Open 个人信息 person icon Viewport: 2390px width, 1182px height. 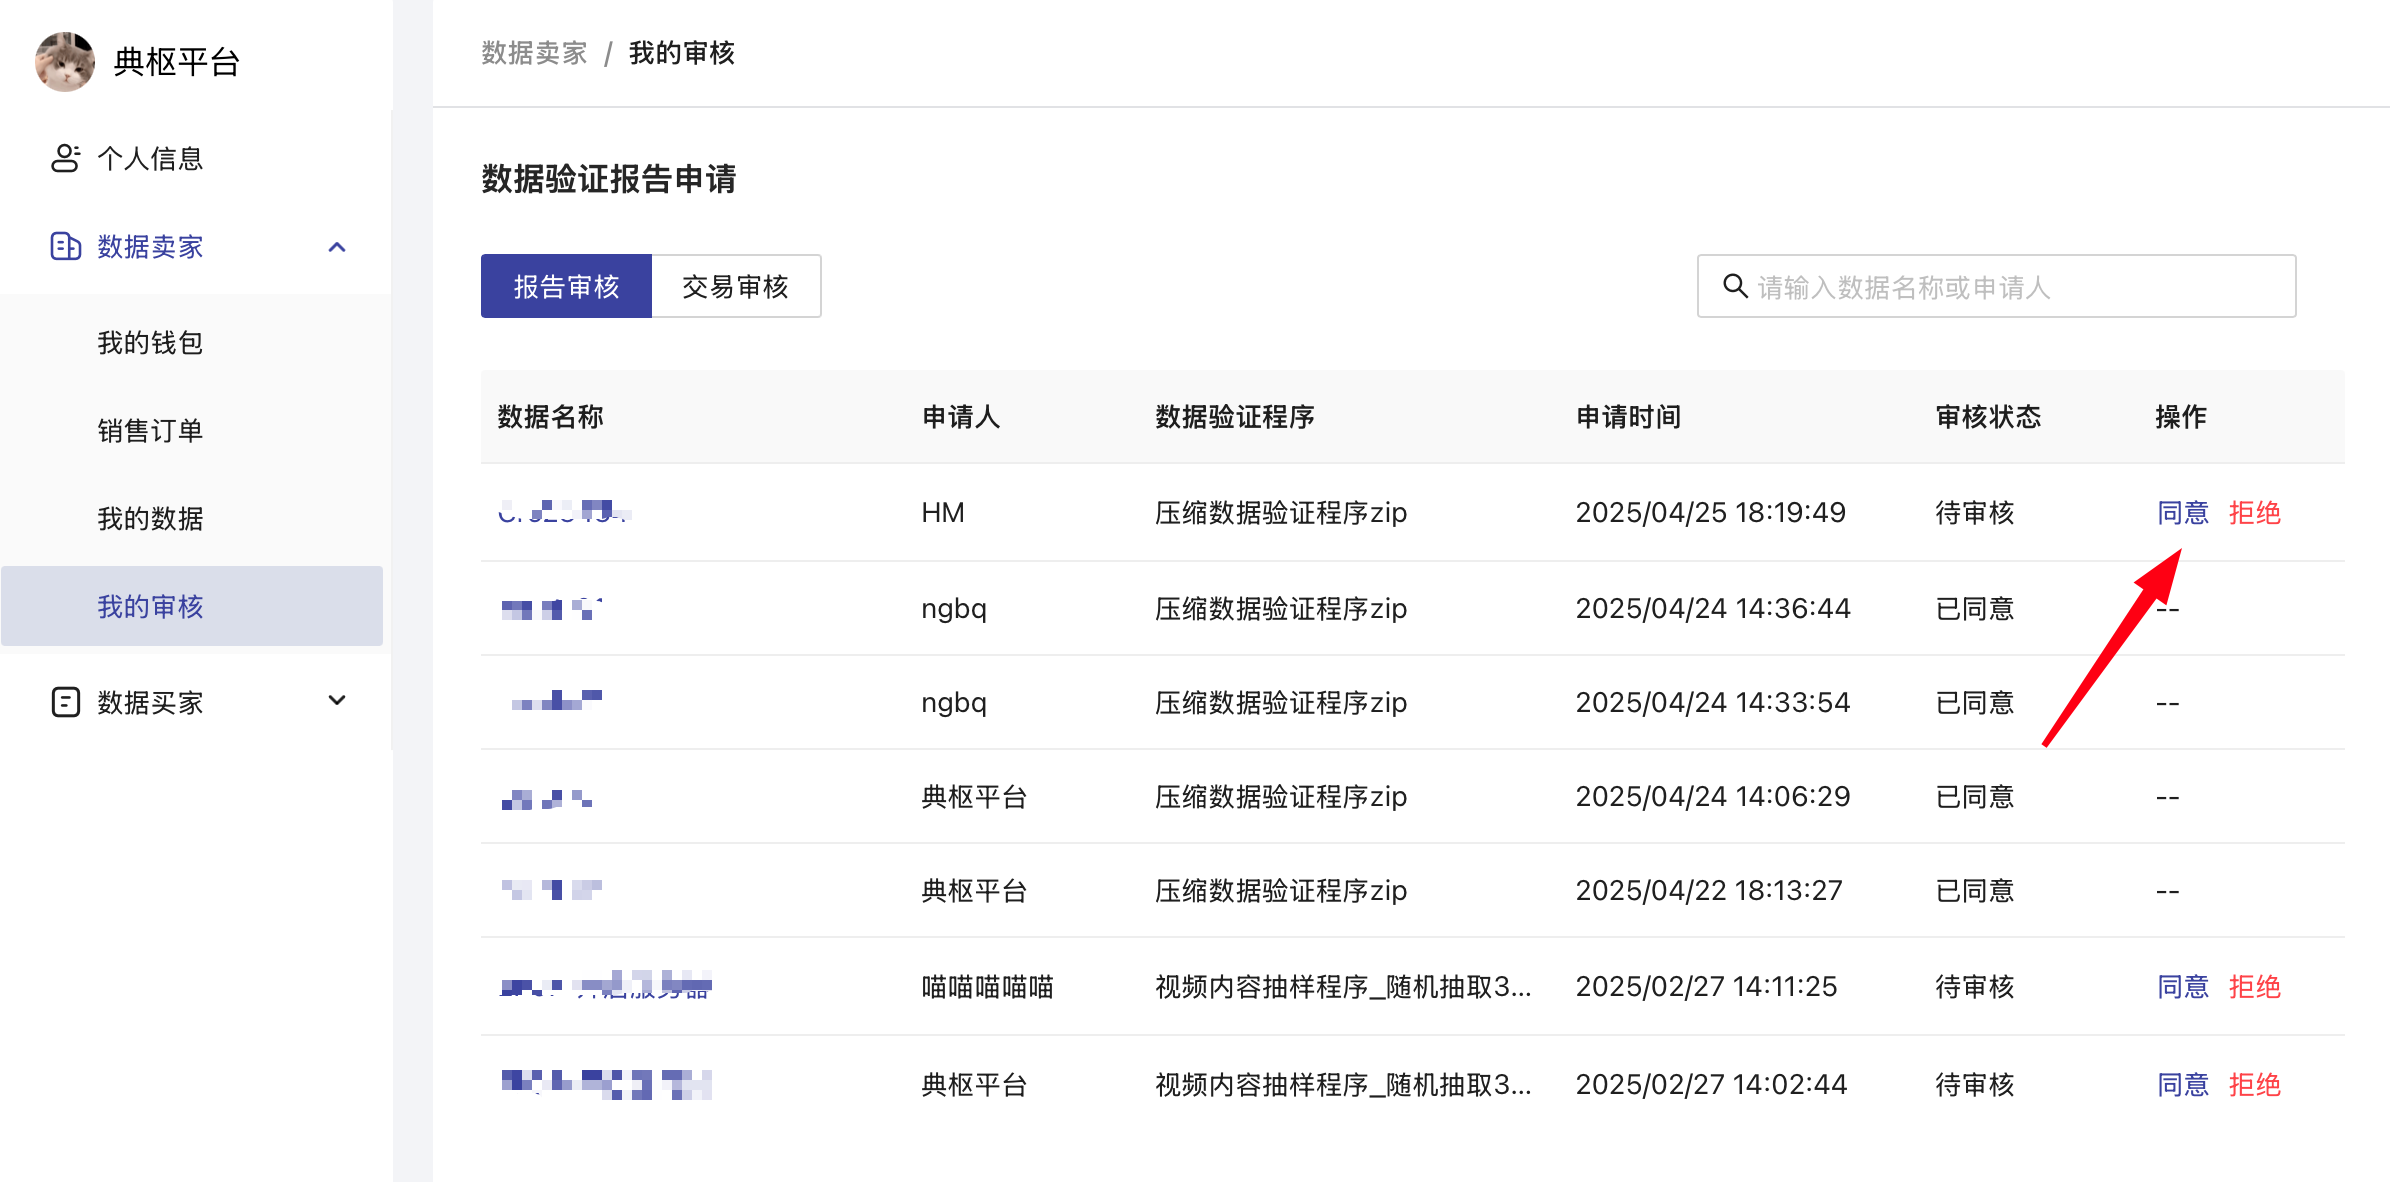(x=65, y=158)
